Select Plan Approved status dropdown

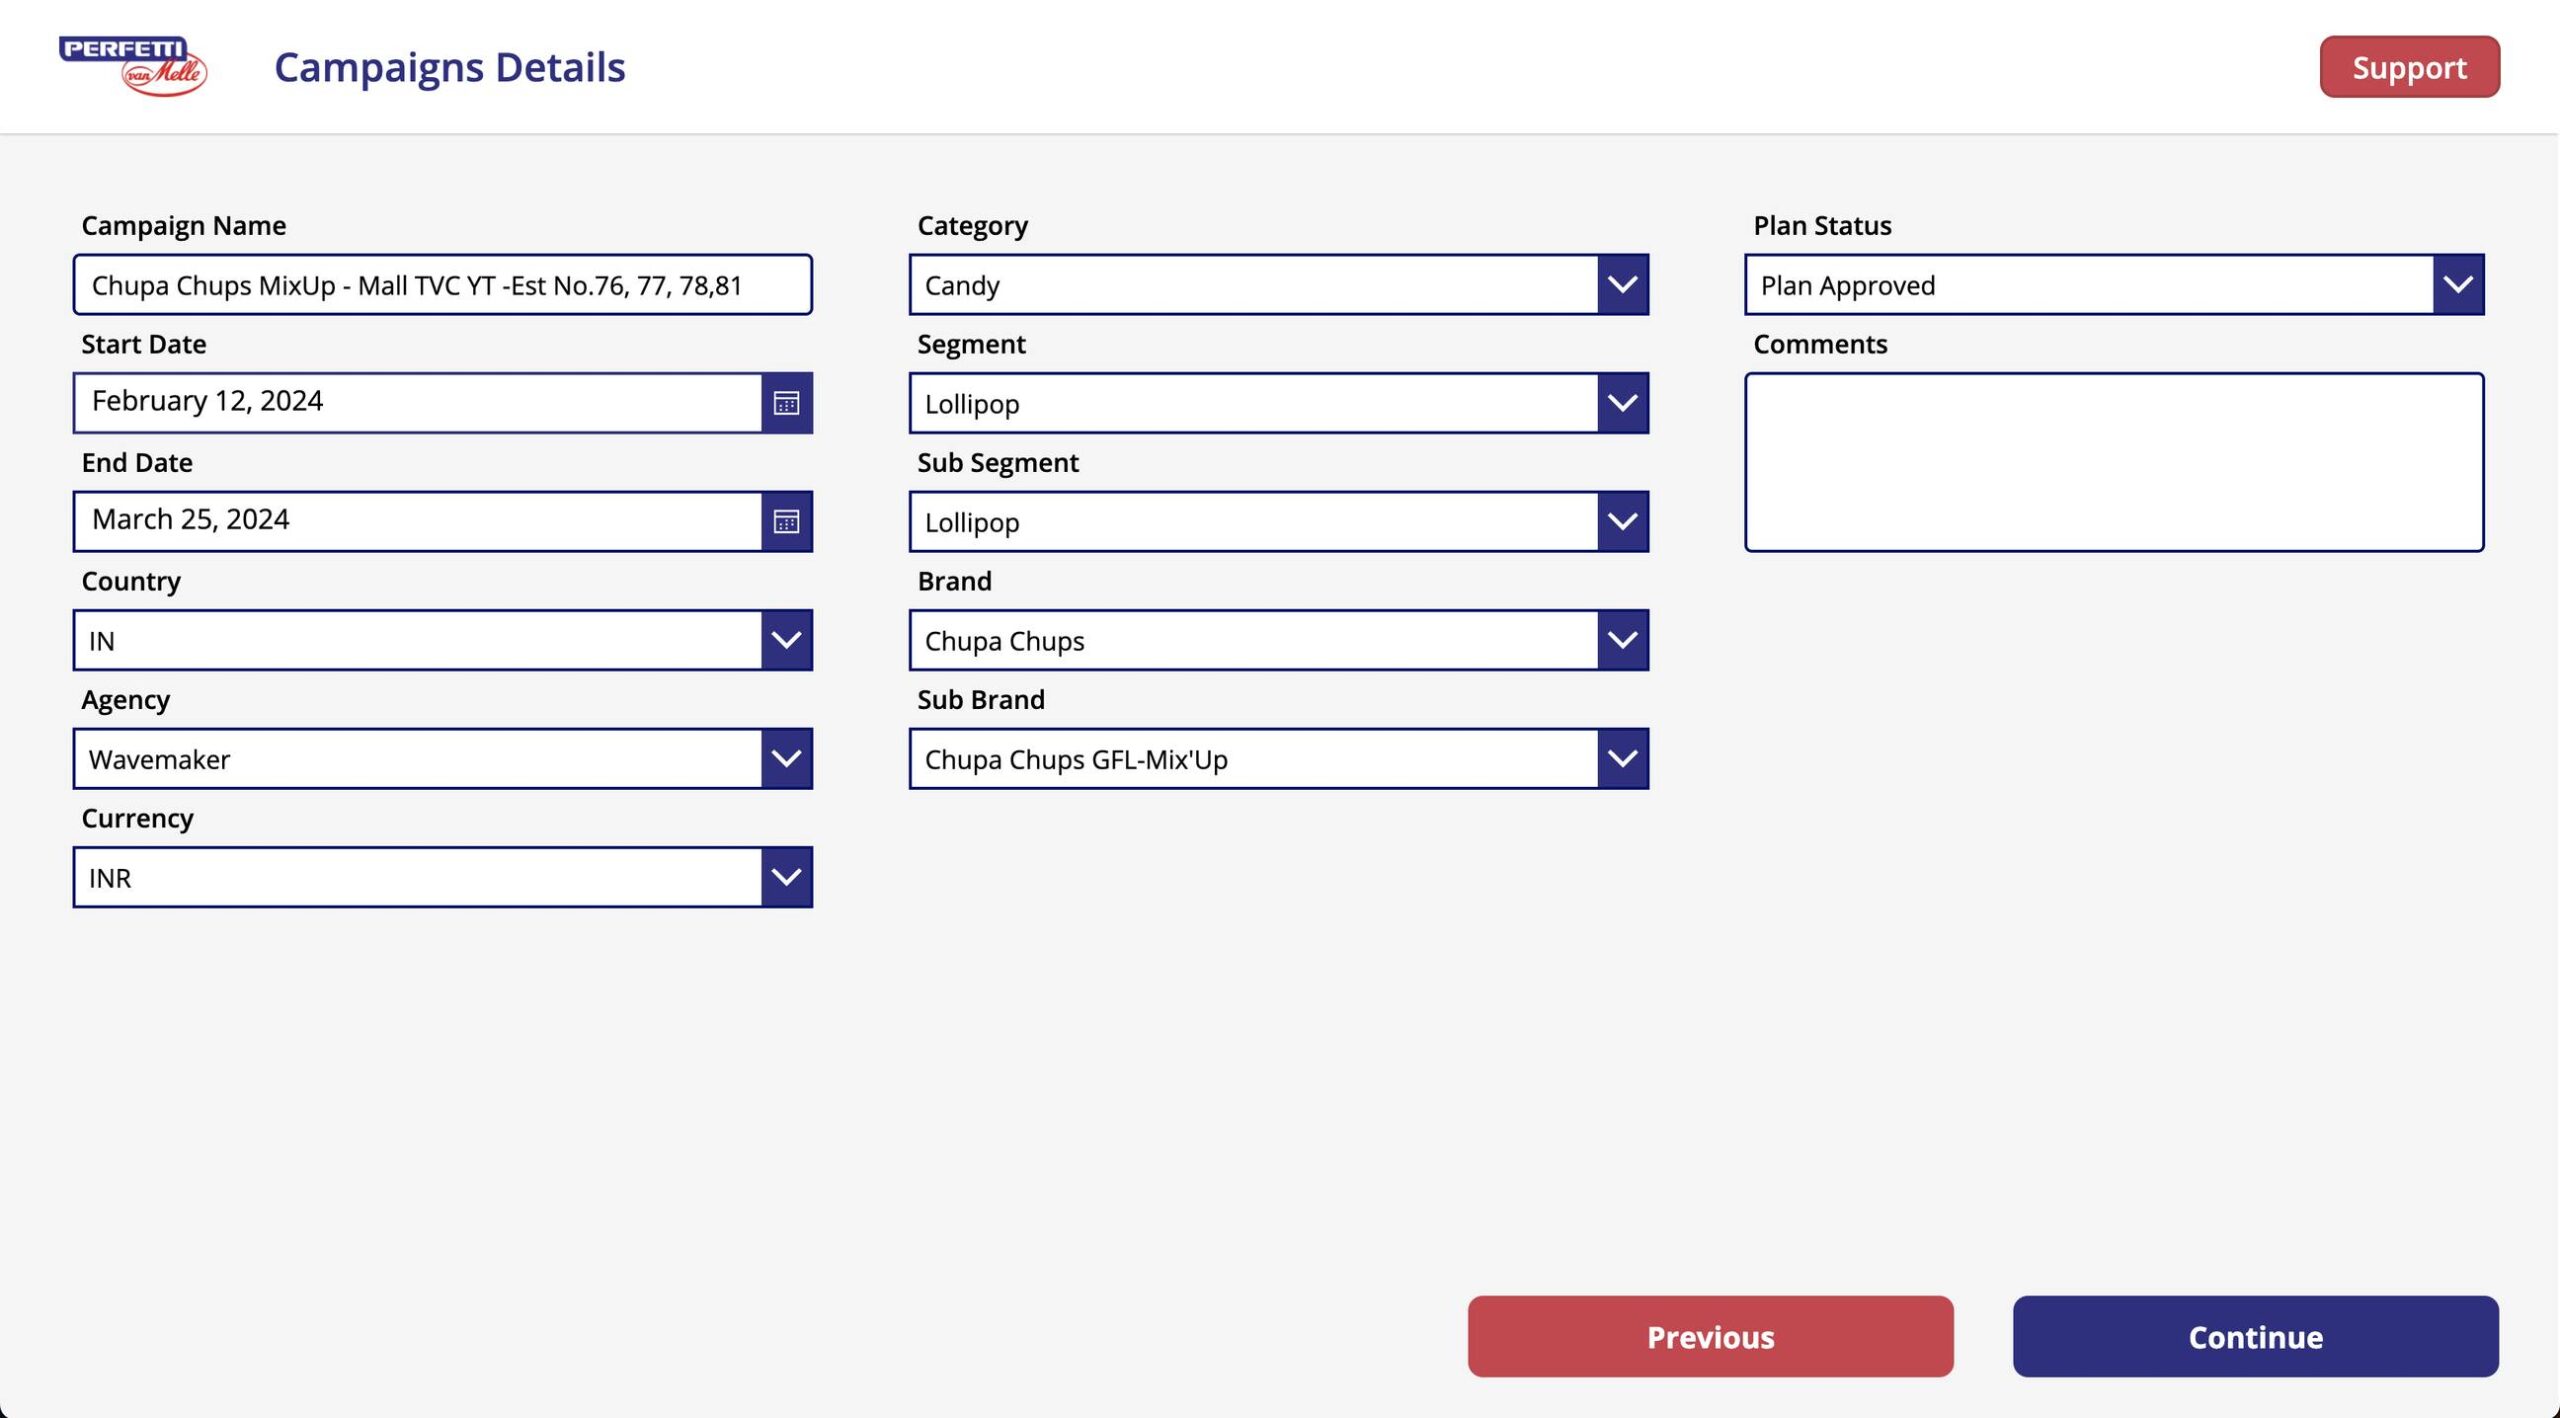tap(2115, 283)
